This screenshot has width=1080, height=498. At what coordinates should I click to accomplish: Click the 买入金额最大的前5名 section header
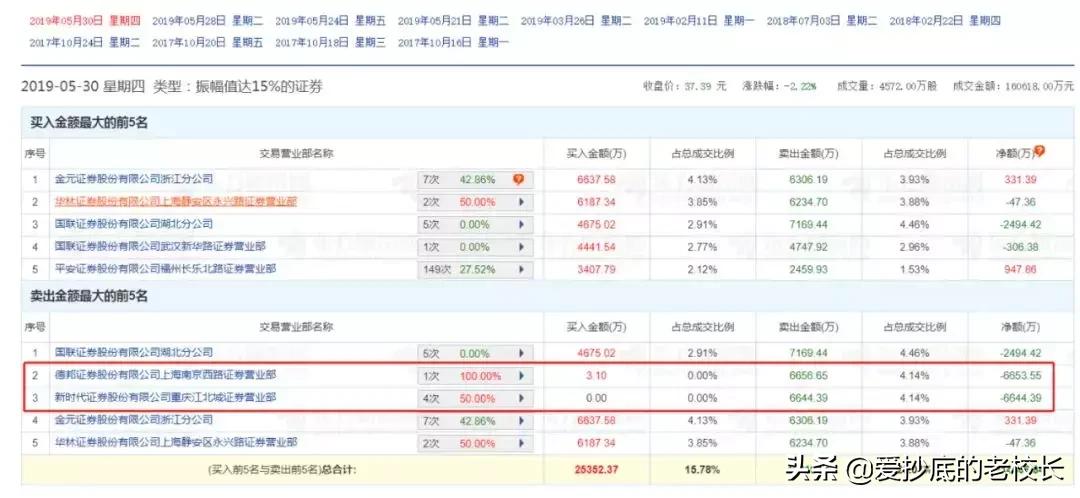[x=89, y=123]
